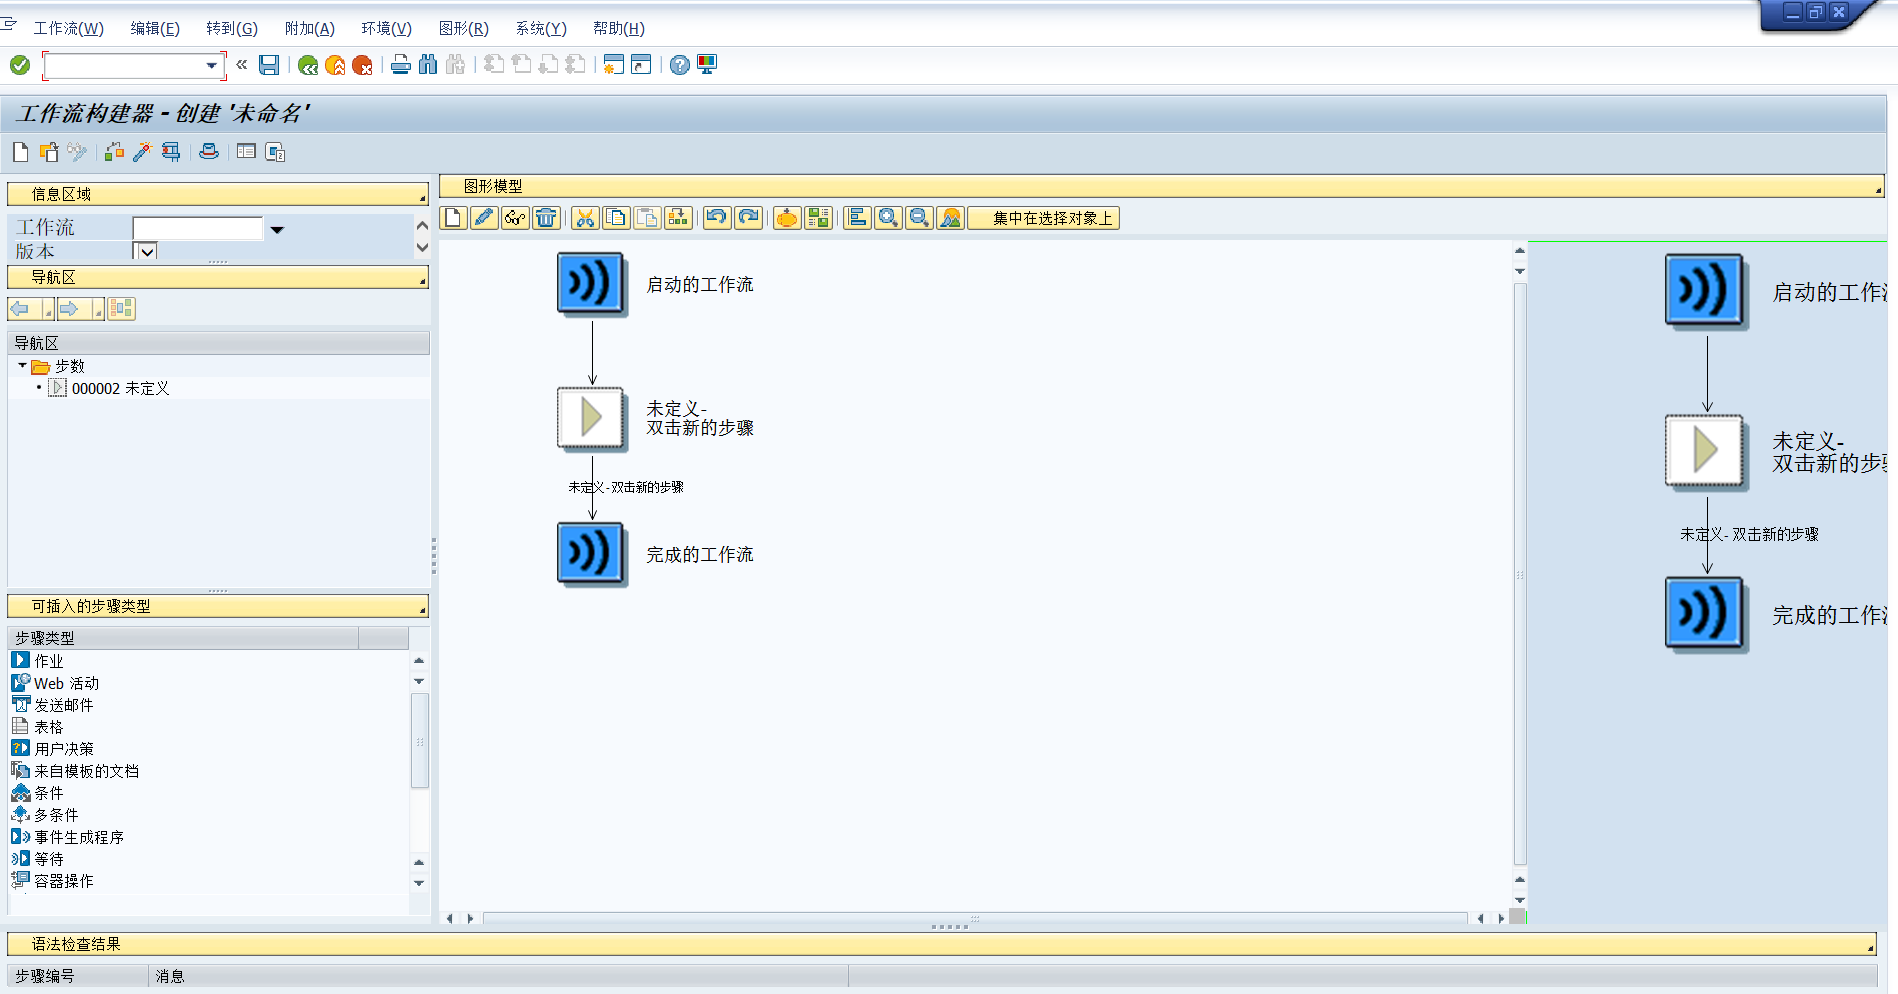Click the green Back arrow icon
The image size is (1898, 994).
308,65
